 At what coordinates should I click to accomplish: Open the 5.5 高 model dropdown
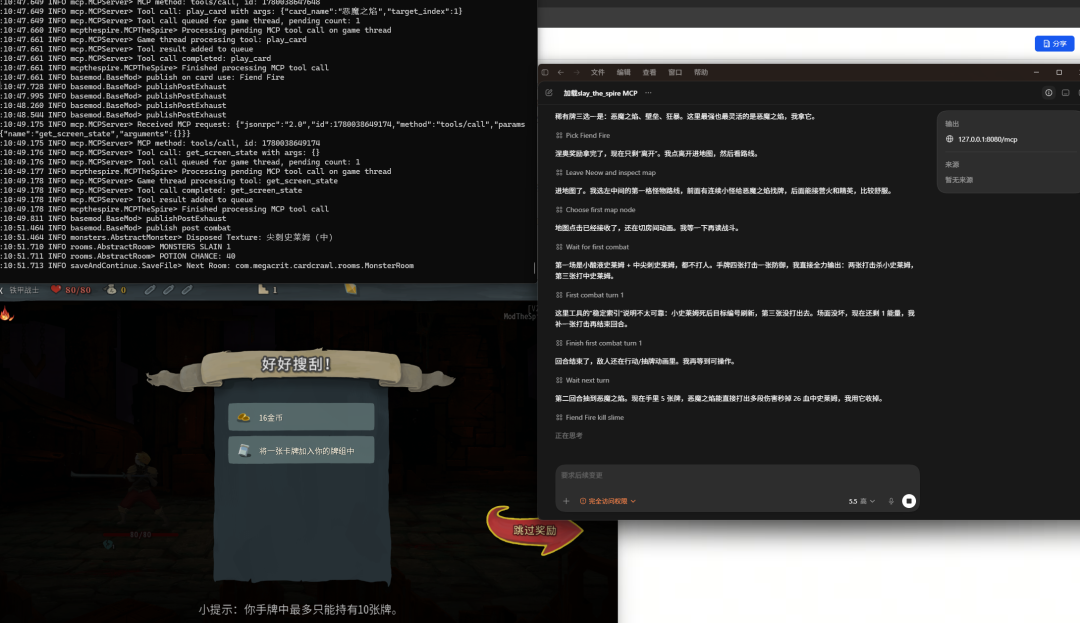[x=862, y=501]
